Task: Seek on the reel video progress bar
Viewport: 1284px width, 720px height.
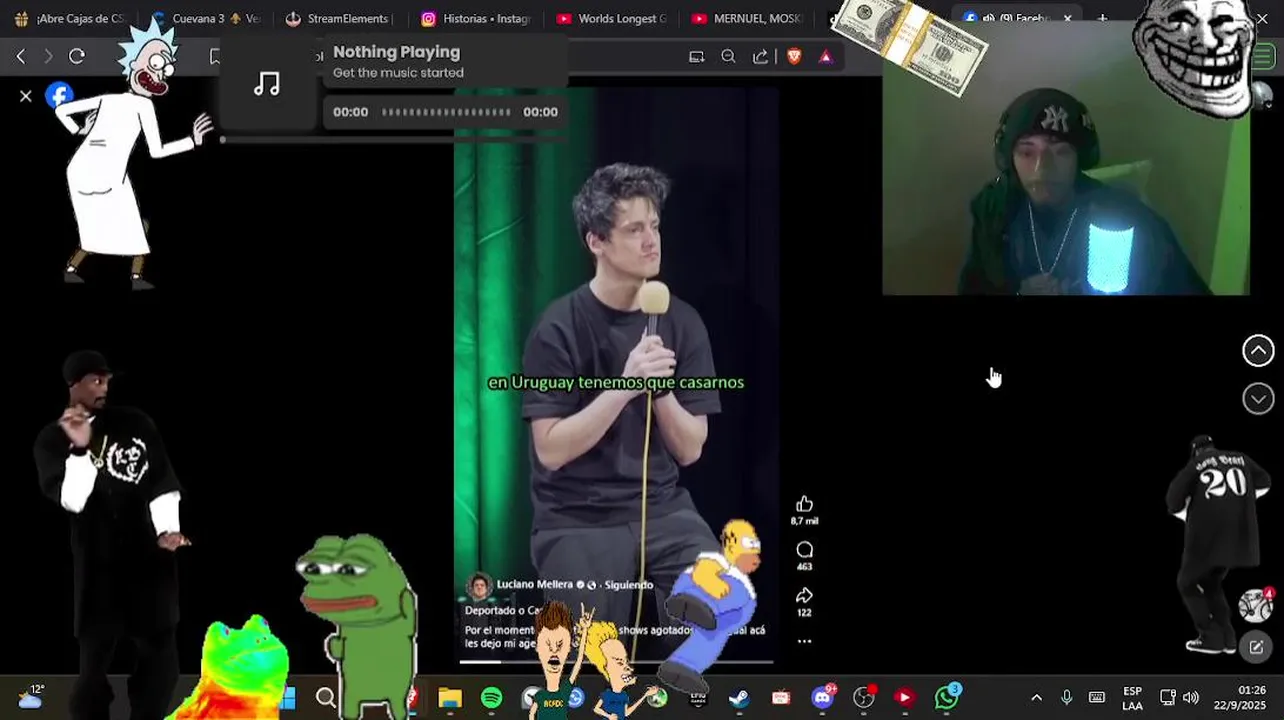Action: click(615, 661)
